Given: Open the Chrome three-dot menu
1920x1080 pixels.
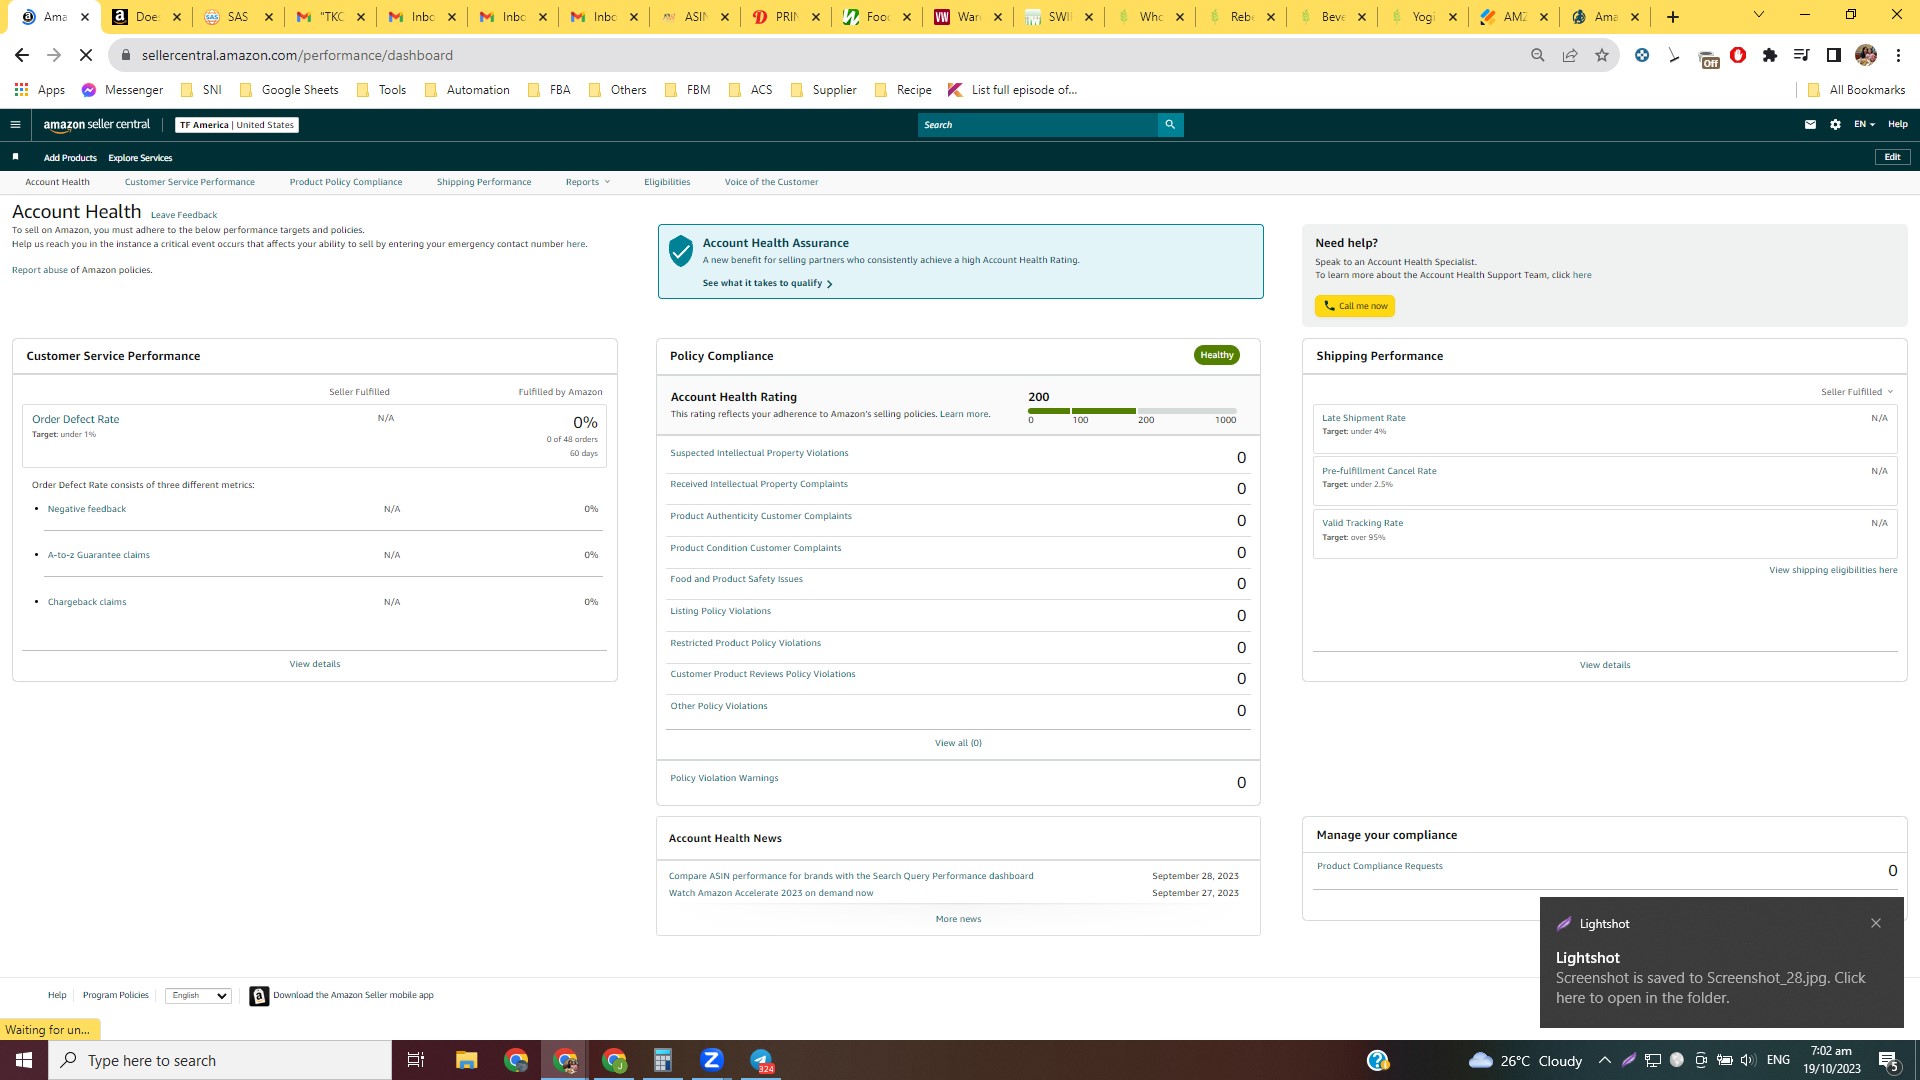Looking at the screenshot, I should pos(1898,55).
